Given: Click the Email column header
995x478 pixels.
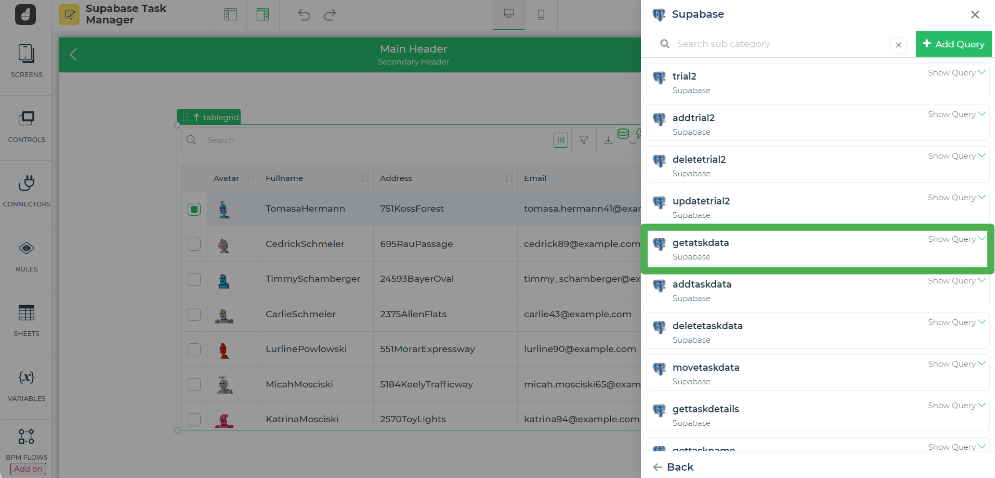Looking at the screenshot, I should coord(535,178).
